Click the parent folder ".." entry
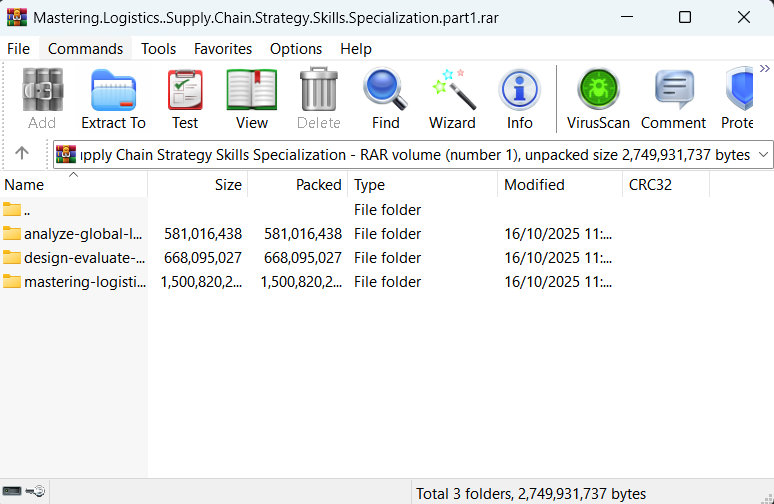The image size is (774, 504). pos(28,210)
